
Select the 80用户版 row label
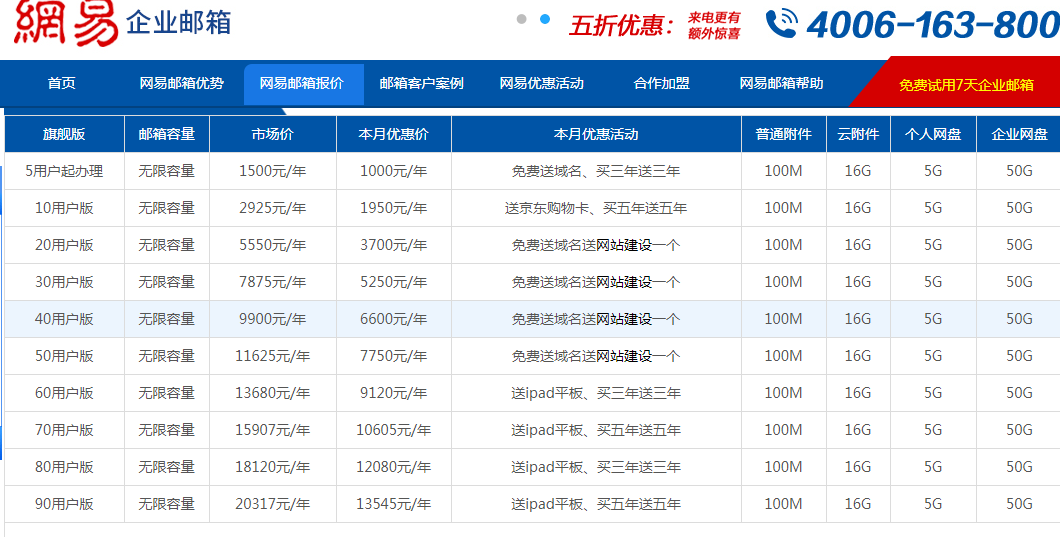pyautogui.click(x=64, y=467)
